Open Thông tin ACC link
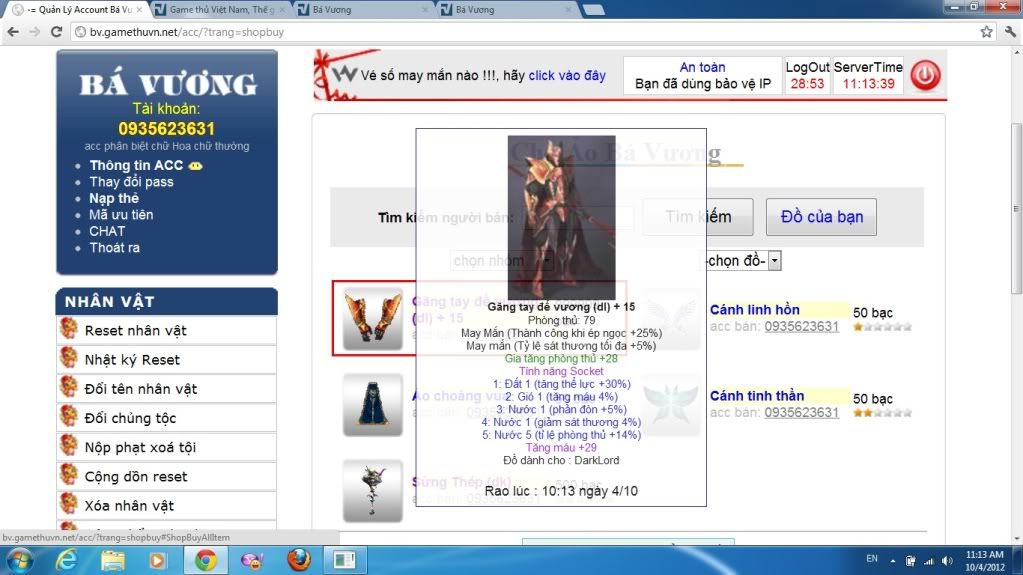The height and width of the screenshot is (575, 1023). pyautogui.click(x=136, y=166)
